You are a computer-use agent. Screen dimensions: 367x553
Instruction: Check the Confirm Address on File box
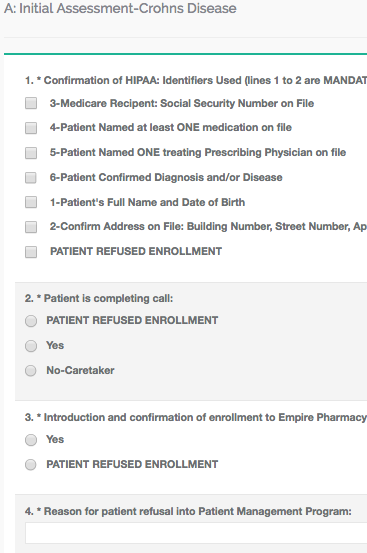point(31,227)
